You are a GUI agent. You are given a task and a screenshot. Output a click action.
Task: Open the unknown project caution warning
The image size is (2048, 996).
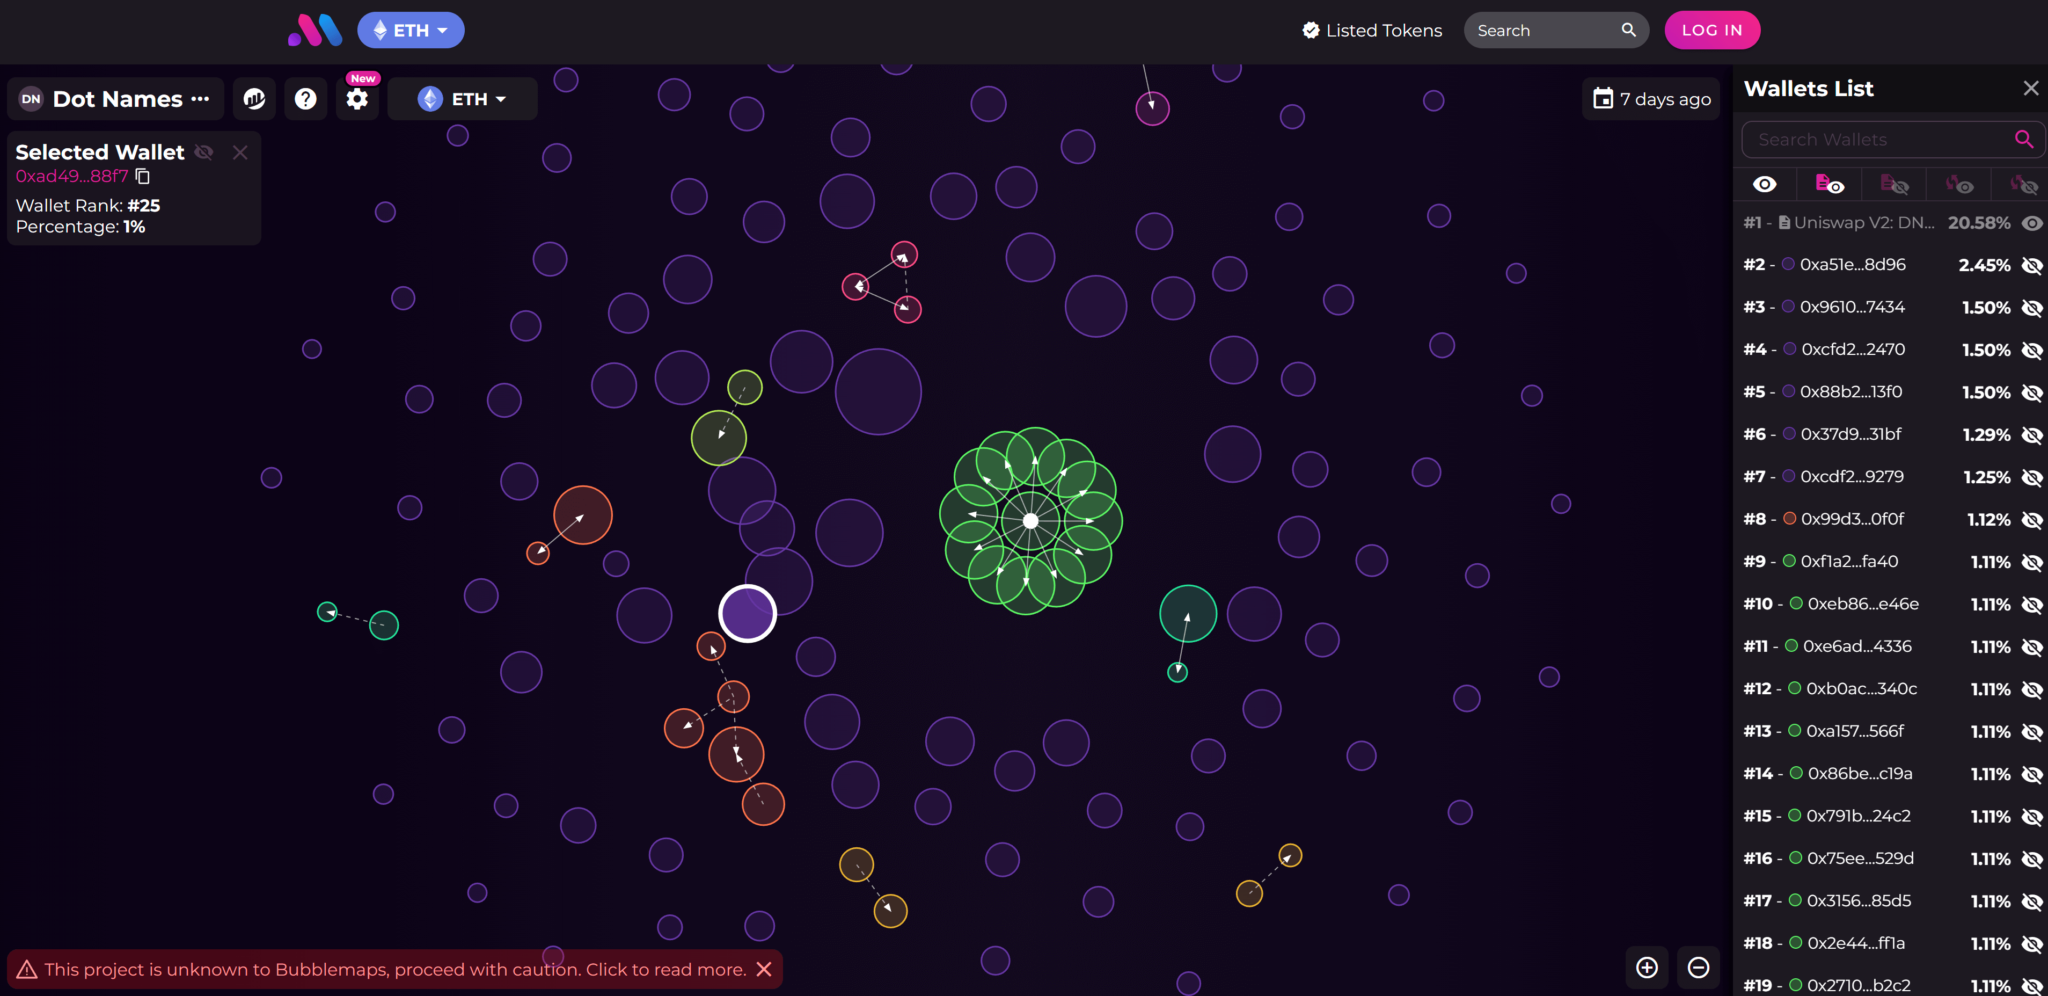point(395,969)
